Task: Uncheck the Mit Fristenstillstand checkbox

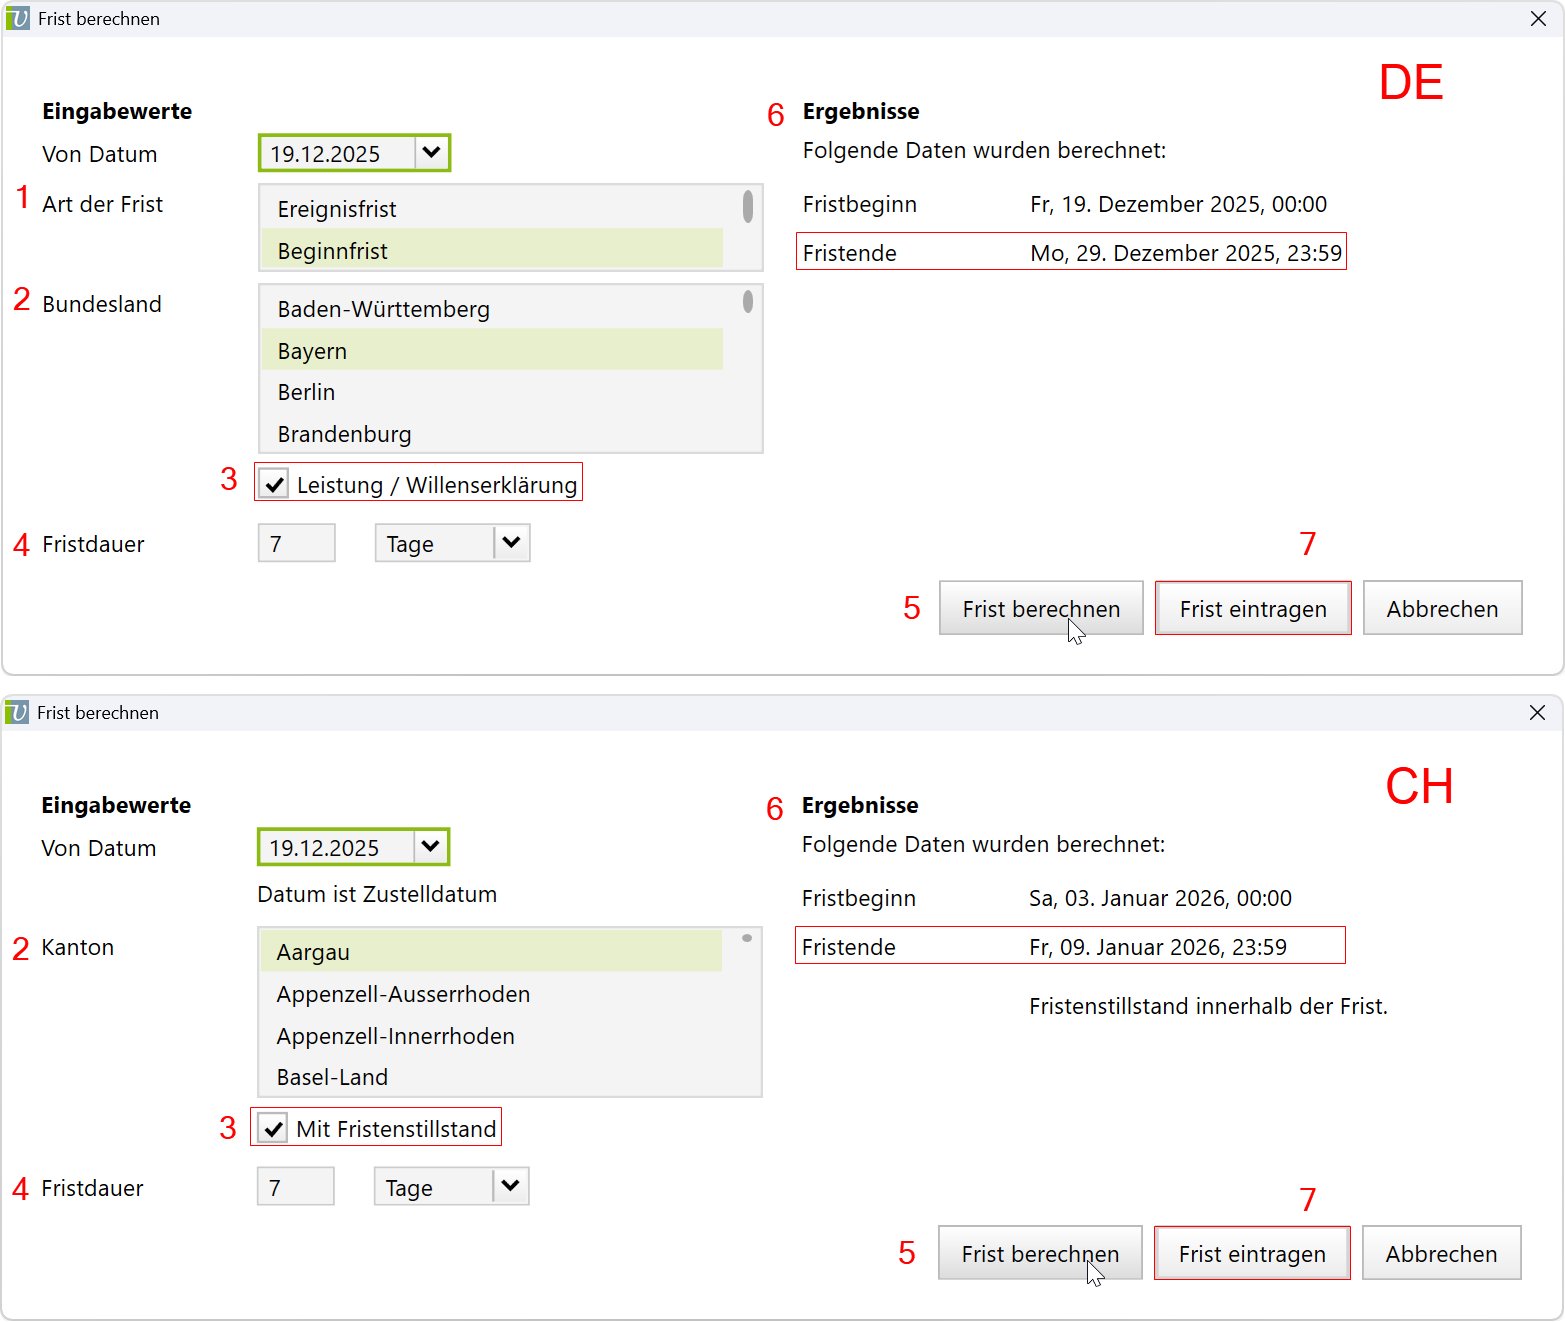Action: 273,1129
